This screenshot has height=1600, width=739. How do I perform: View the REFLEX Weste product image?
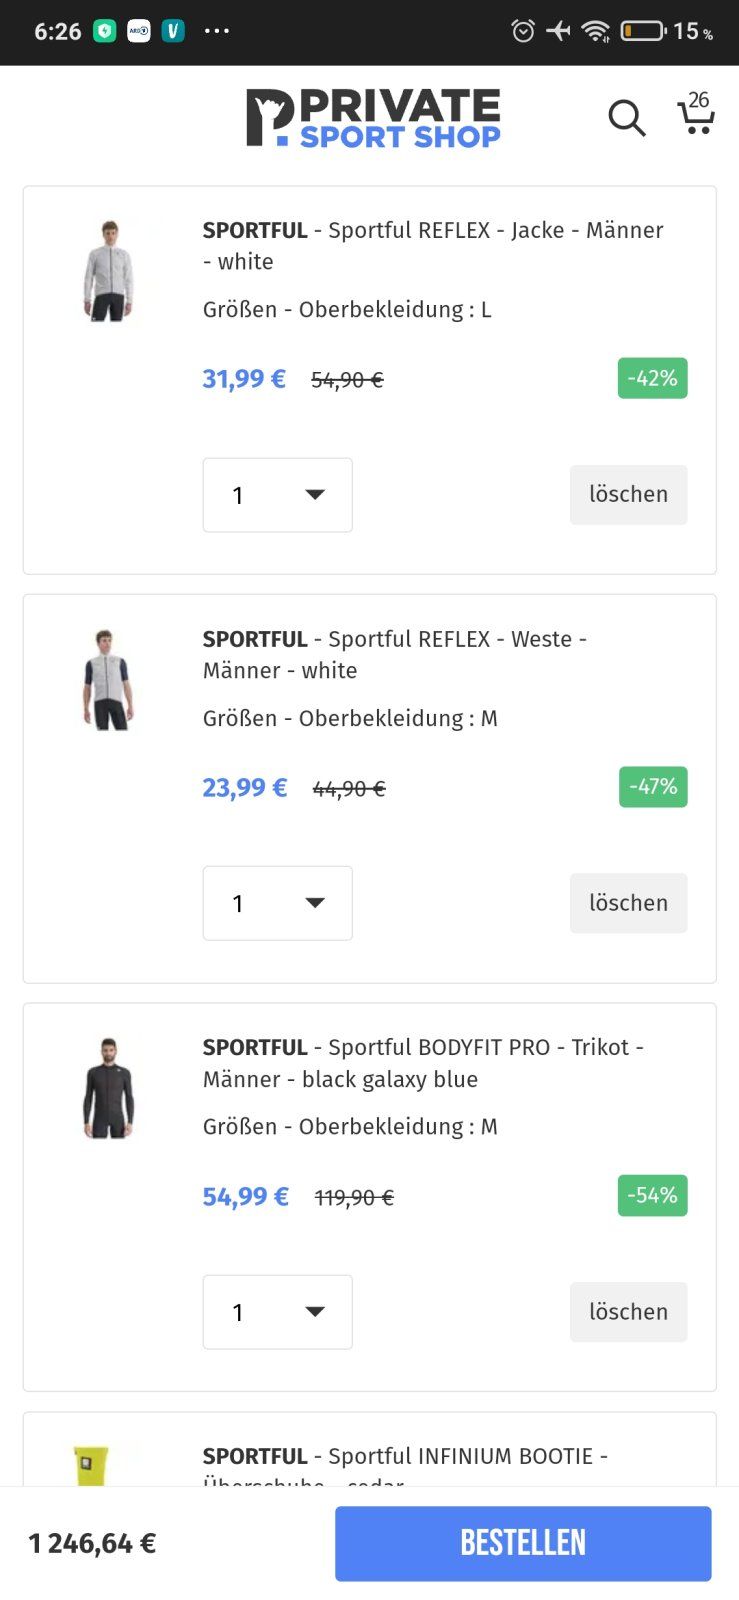[108, 680]
